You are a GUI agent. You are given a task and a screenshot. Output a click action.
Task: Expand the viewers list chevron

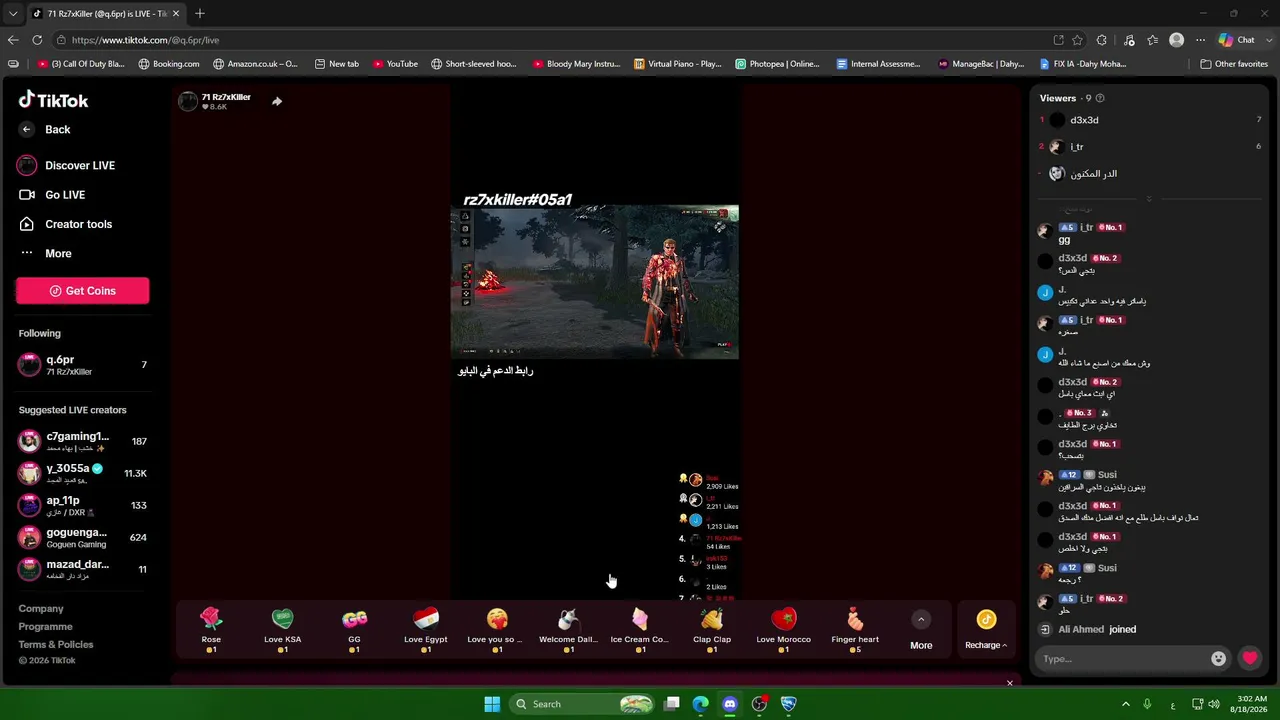[1149, 198]
